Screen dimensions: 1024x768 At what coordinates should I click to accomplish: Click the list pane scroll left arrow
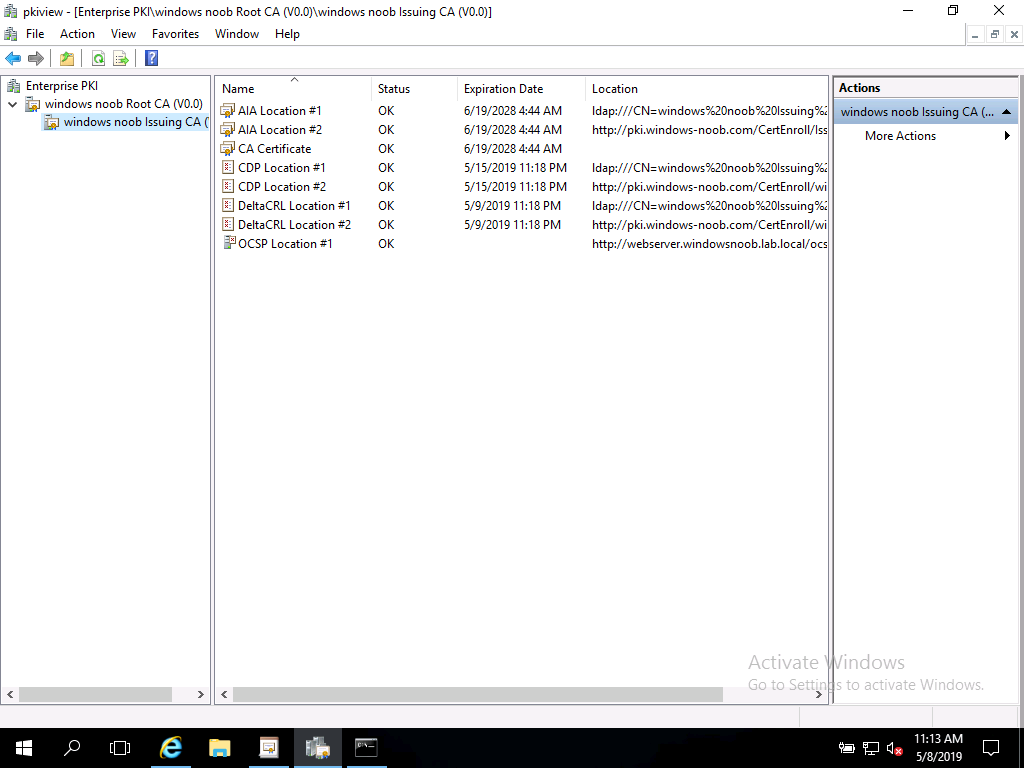224,694
